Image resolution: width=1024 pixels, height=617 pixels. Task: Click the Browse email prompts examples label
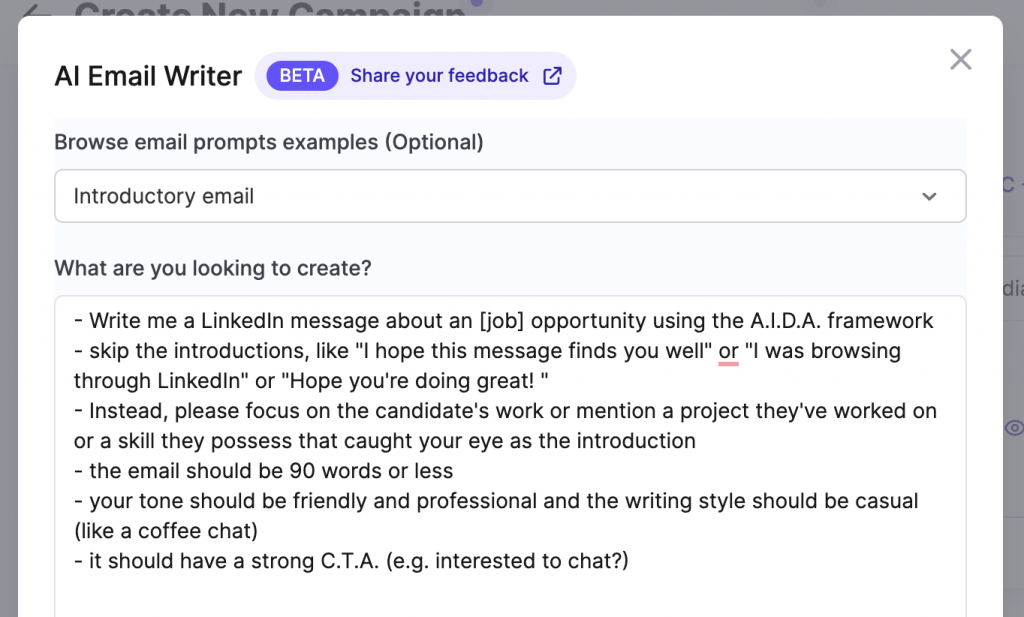point(268,142)
